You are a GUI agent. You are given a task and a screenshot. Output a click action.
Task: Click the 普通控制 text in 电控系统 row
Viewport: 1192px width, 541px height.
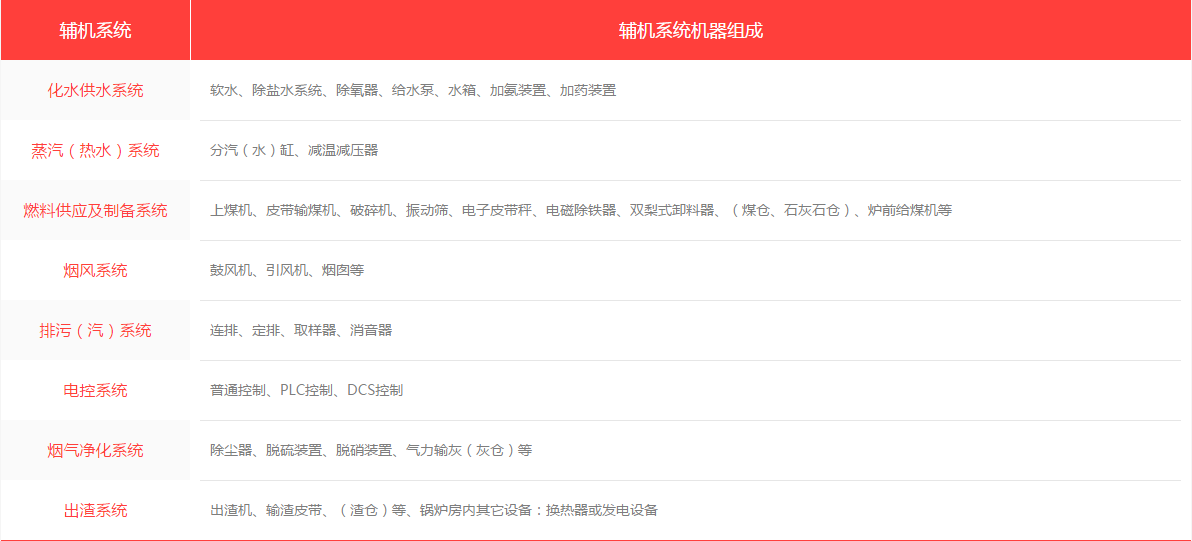237,390
